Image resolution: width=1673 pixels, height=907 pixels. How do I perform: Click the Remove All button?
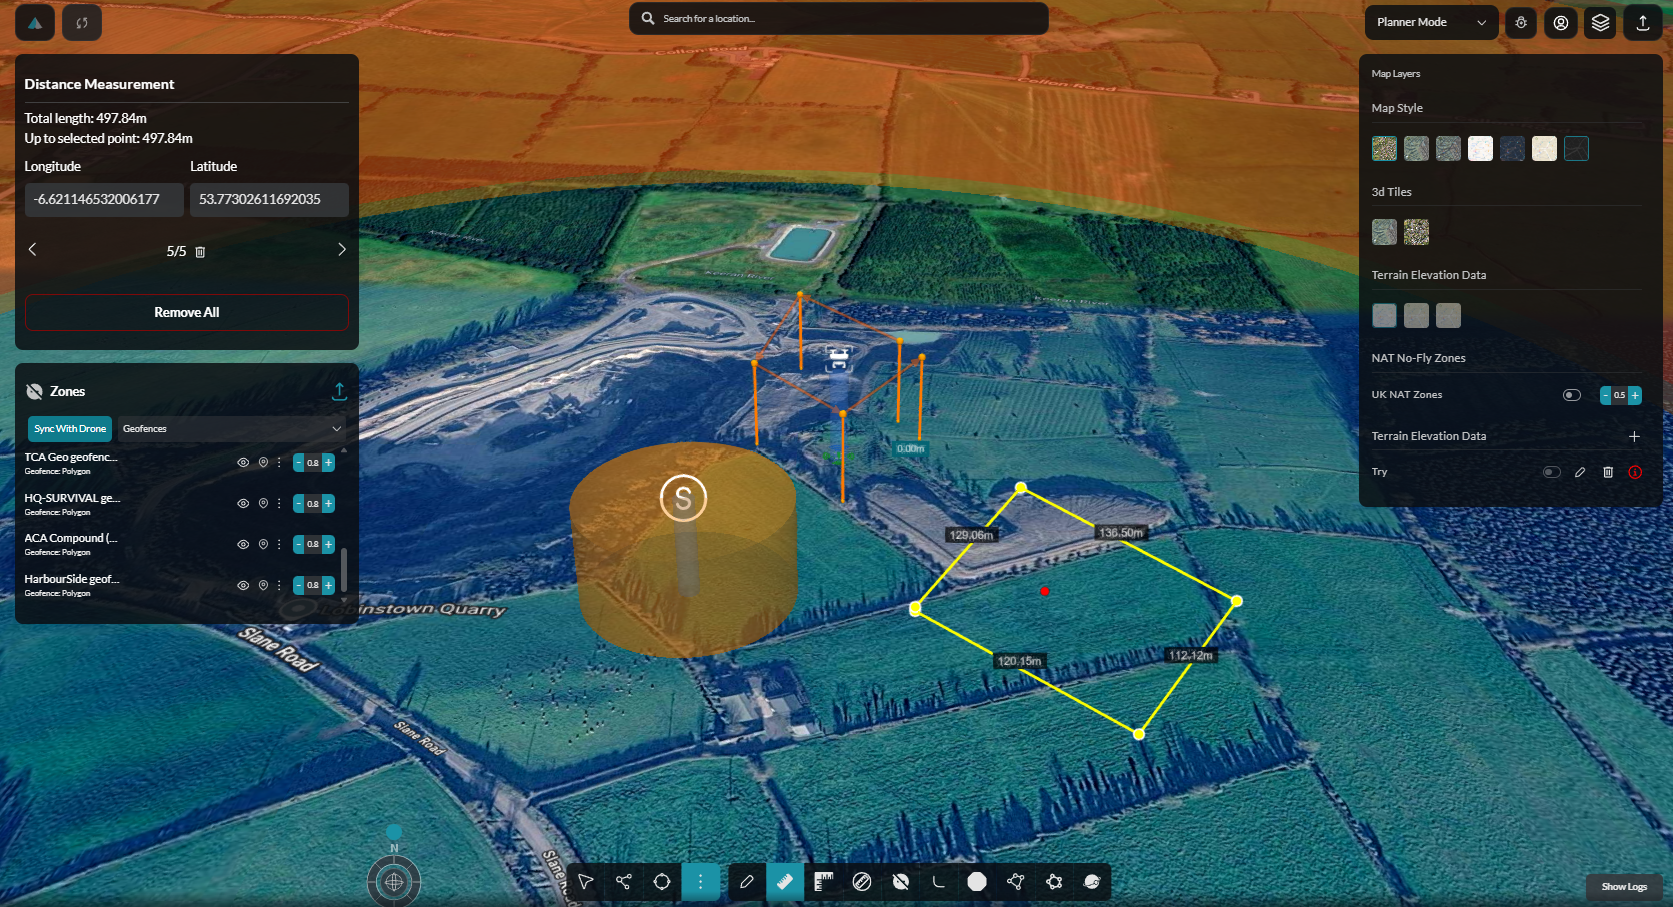(187, 312)
